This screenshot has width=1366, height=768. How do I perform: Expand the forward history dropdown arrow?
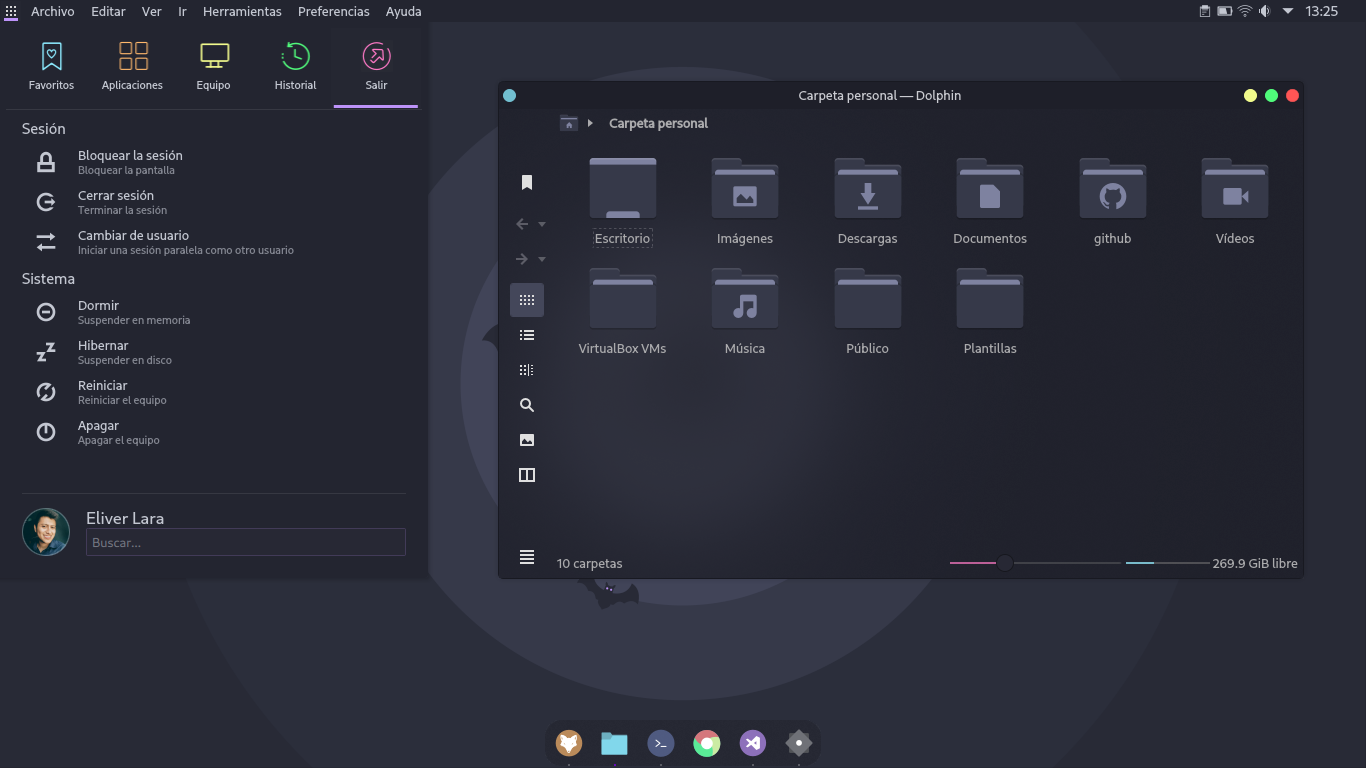click(x=542, y=260)
